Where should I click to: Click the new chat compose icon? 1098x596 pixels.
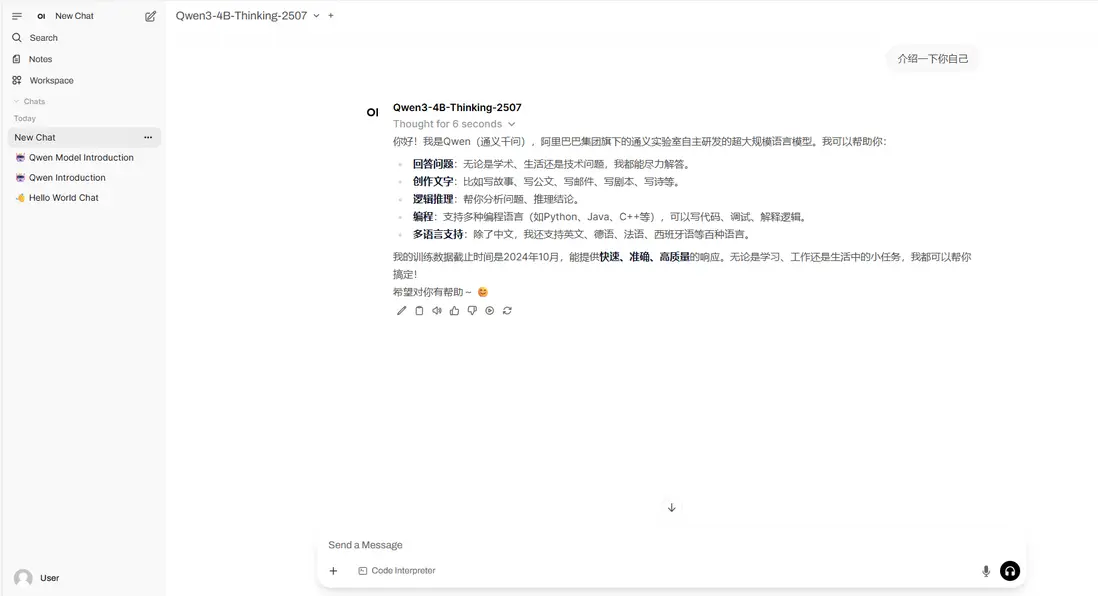[151, 16]
